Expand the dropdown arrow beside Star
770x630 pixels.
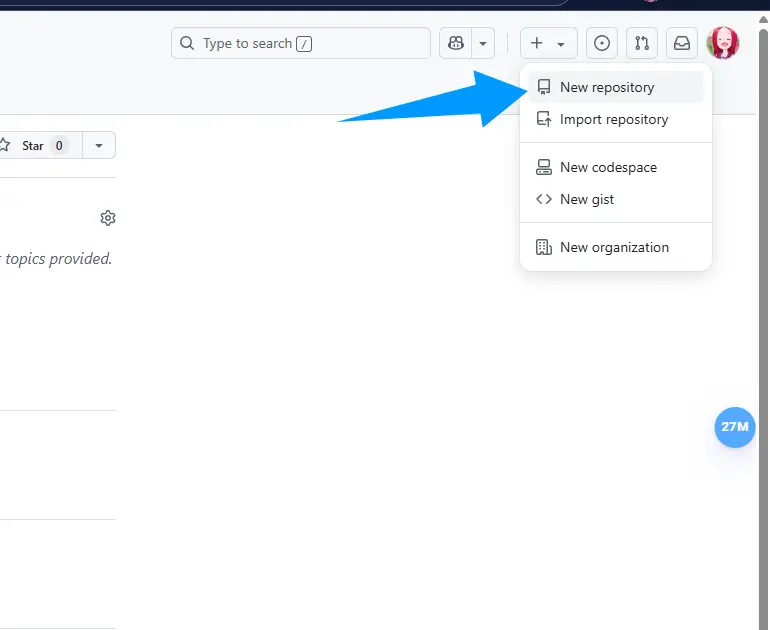(x=98, y=145)
